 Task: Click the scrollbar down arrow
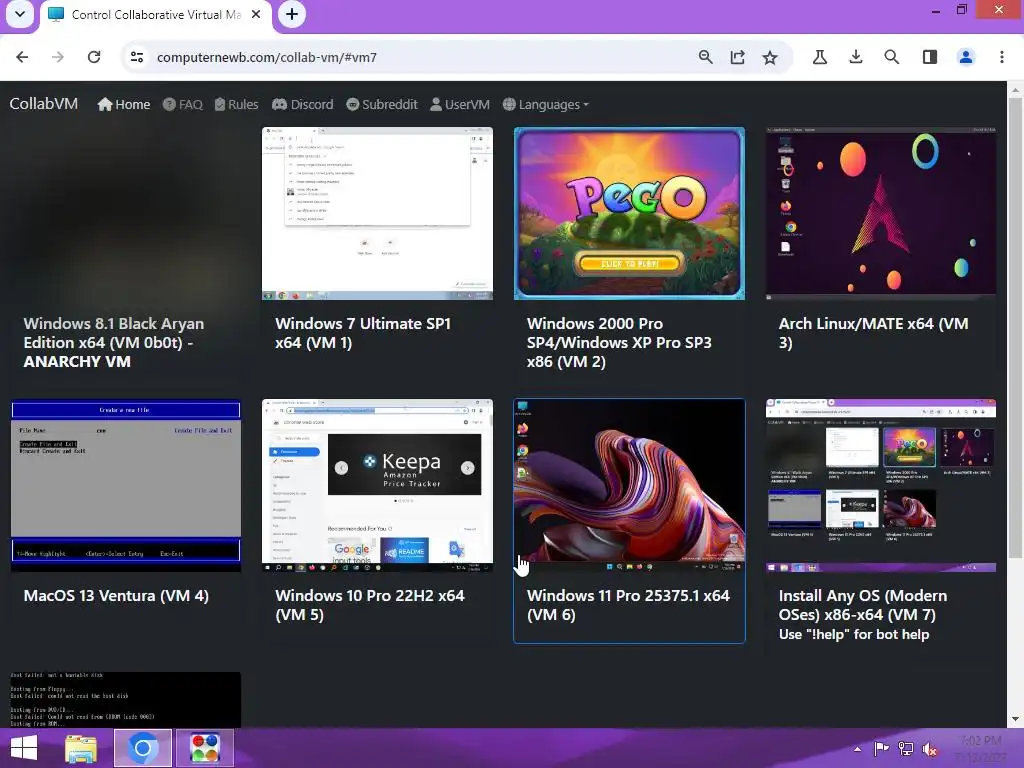[1015, 719]
